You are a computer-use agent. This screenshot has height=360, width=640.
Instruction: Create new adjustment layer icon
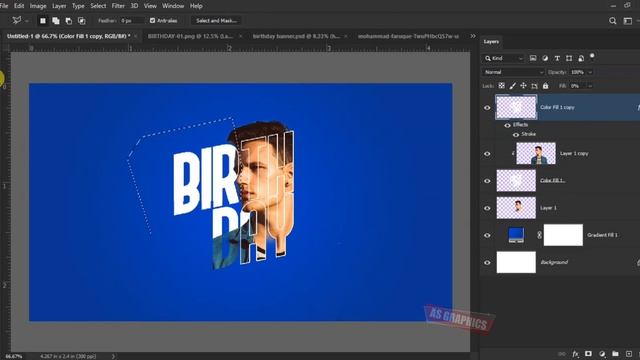[x=602, y=354]
